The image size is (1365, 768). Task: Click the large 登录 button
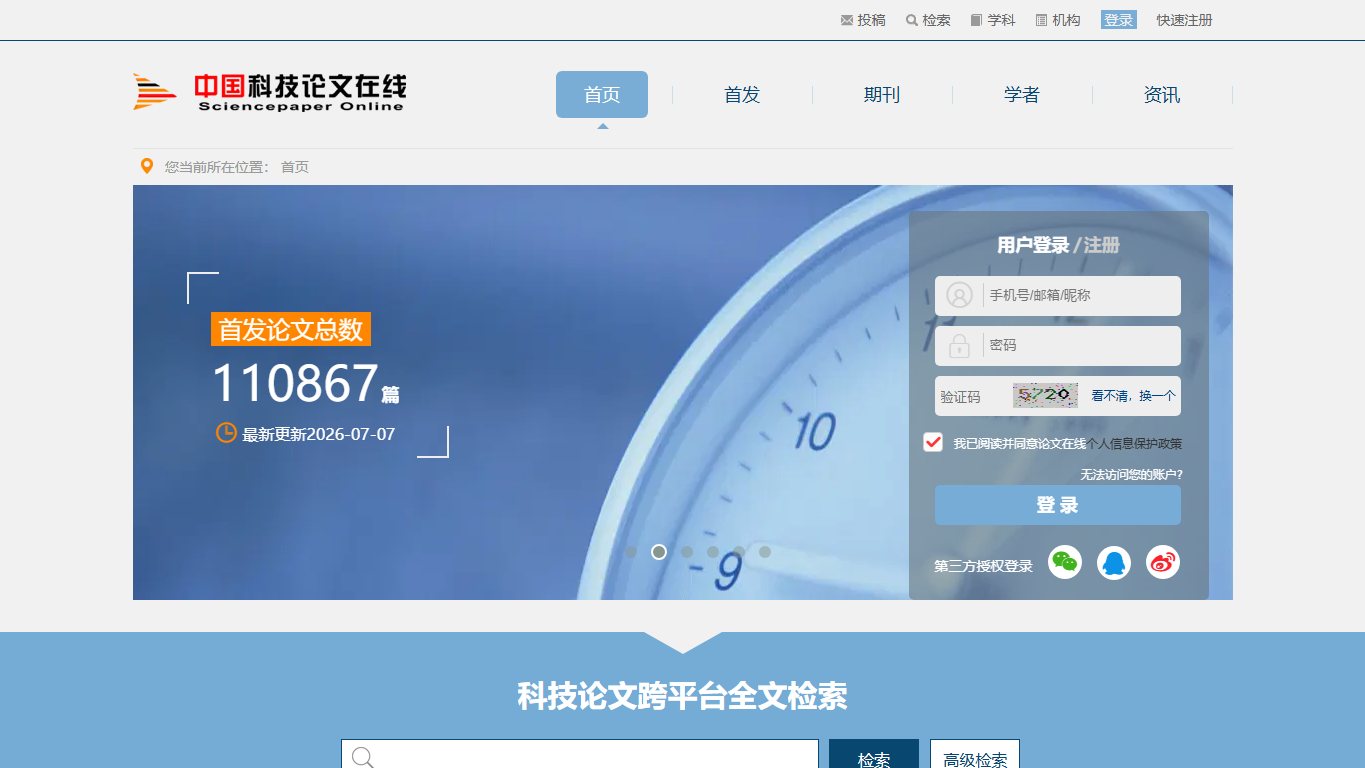1058,505
